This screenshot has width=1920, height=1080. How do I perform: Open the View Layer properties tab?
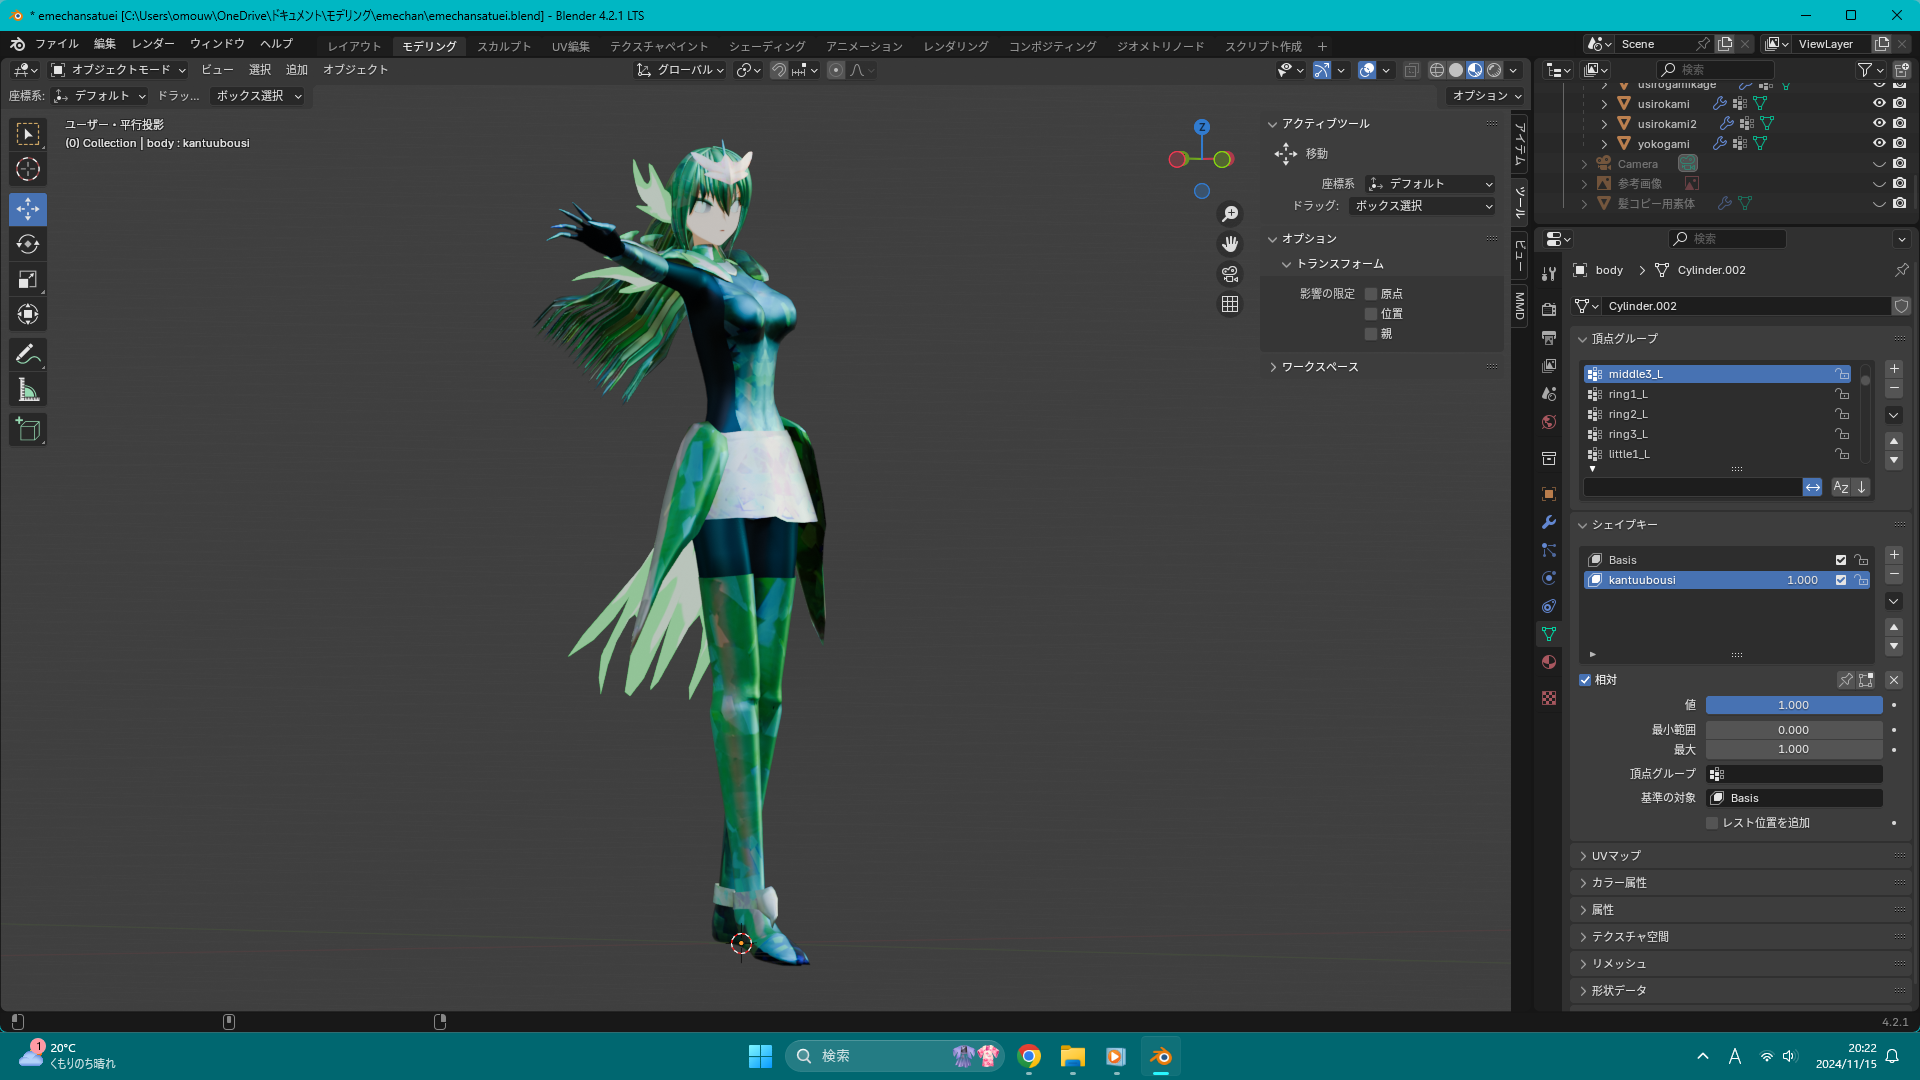pyautogui.click(x=1549, y=365)
